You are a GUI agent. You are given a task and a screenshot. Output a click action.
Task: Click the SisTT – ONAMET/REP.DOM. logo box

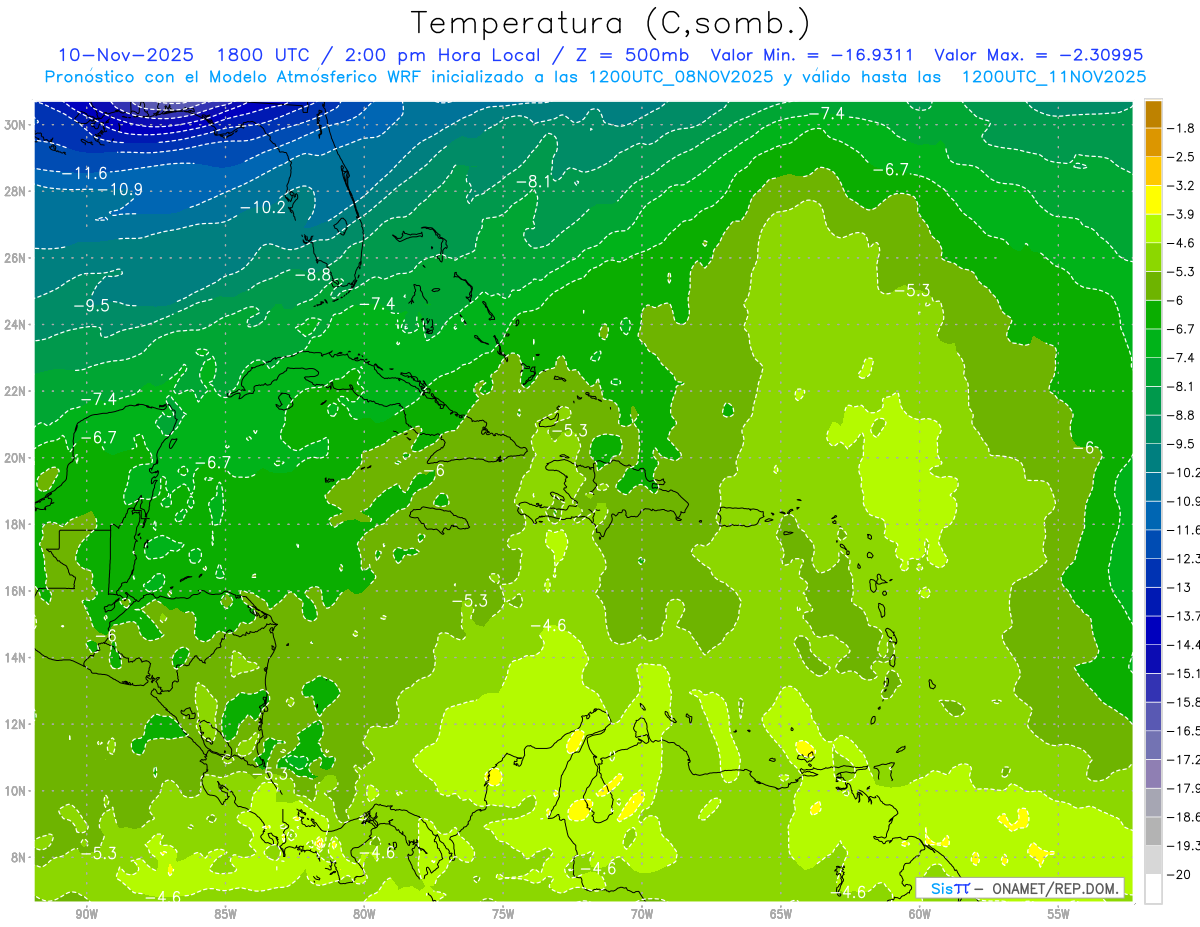(1020, 888)
